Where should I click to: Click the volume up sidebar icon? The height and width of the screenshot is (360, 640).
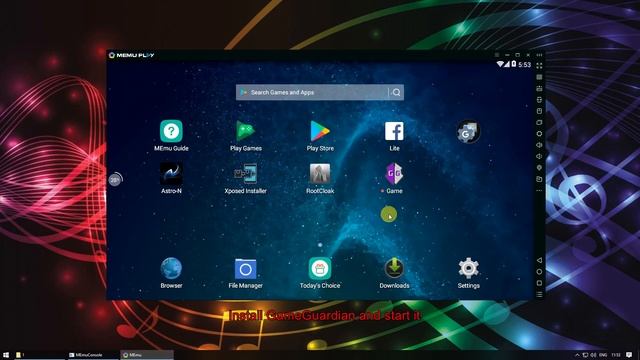coord(539,145)
